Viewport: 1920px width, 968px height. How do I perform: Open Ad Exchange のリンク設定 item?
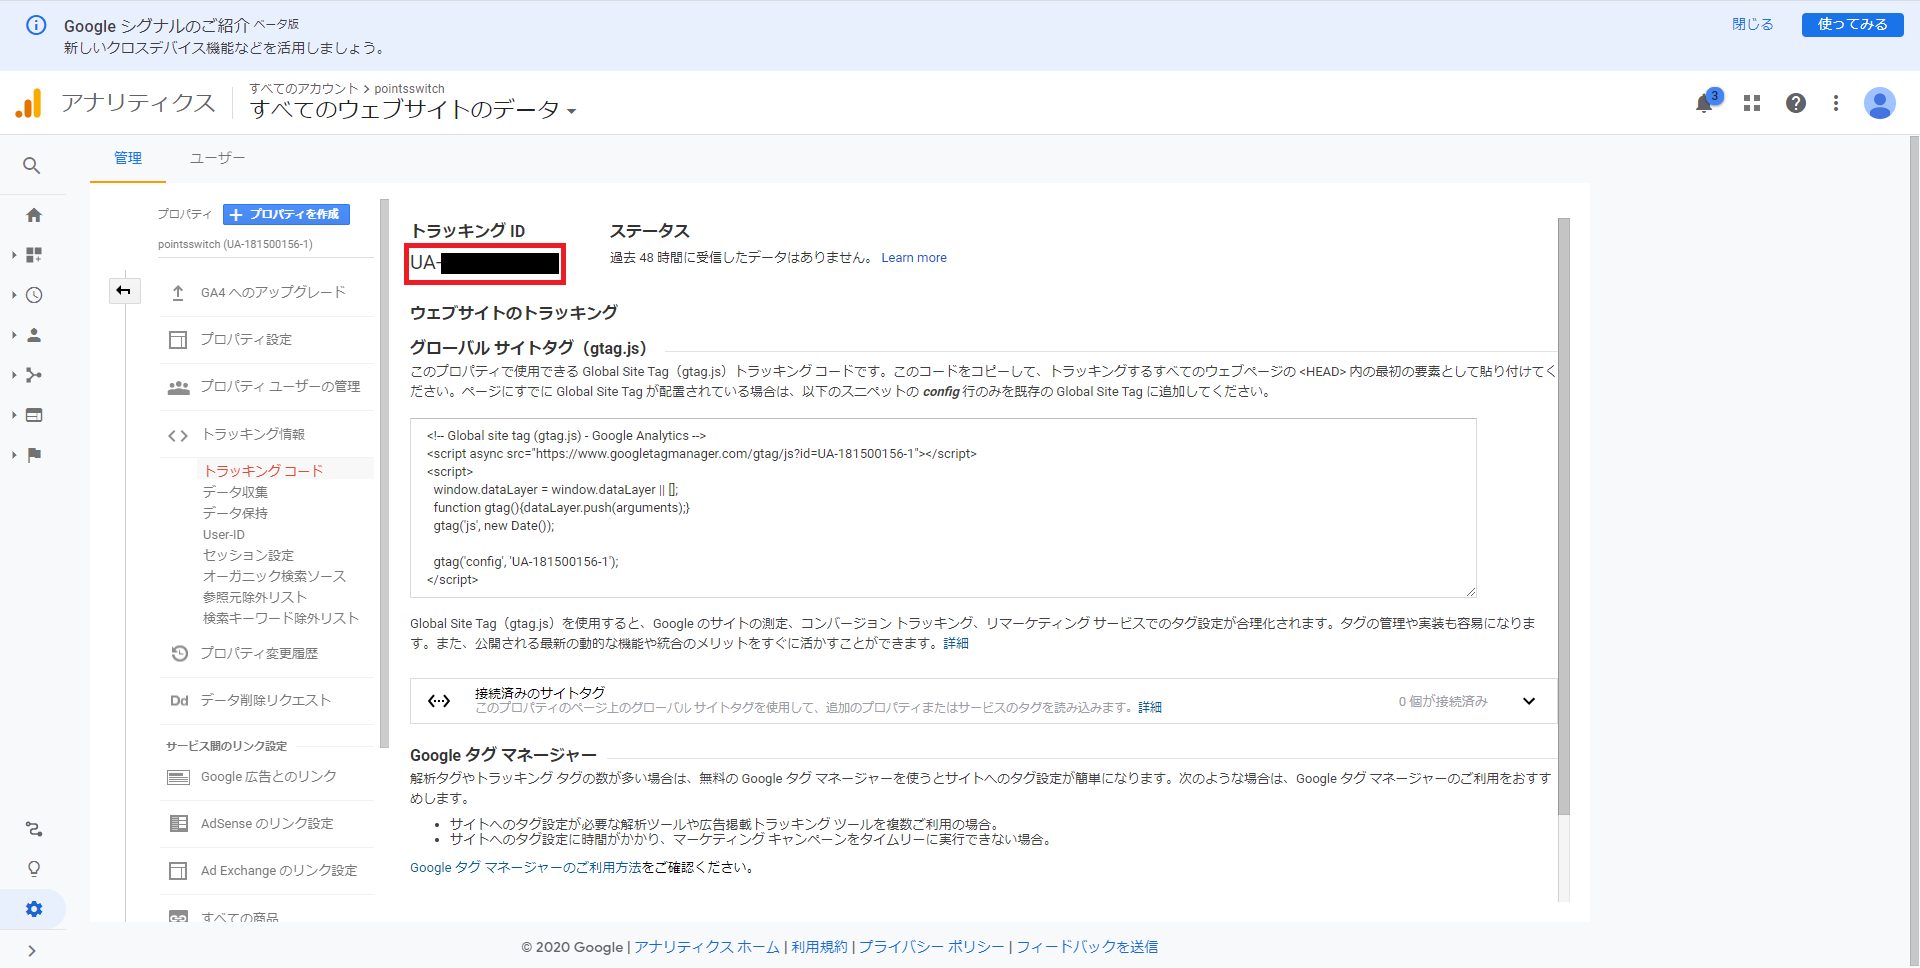[x=266, y=870]
